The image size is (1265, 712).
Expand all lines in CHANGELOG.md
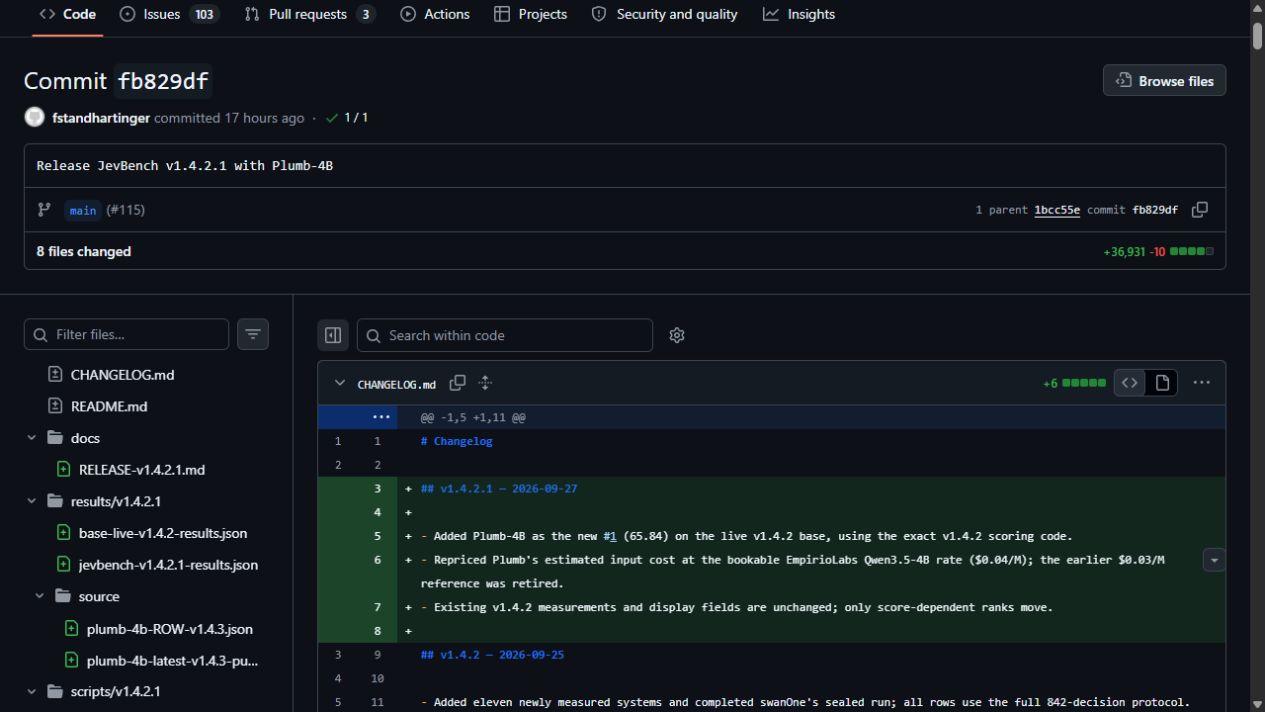[x=485, y=383]
